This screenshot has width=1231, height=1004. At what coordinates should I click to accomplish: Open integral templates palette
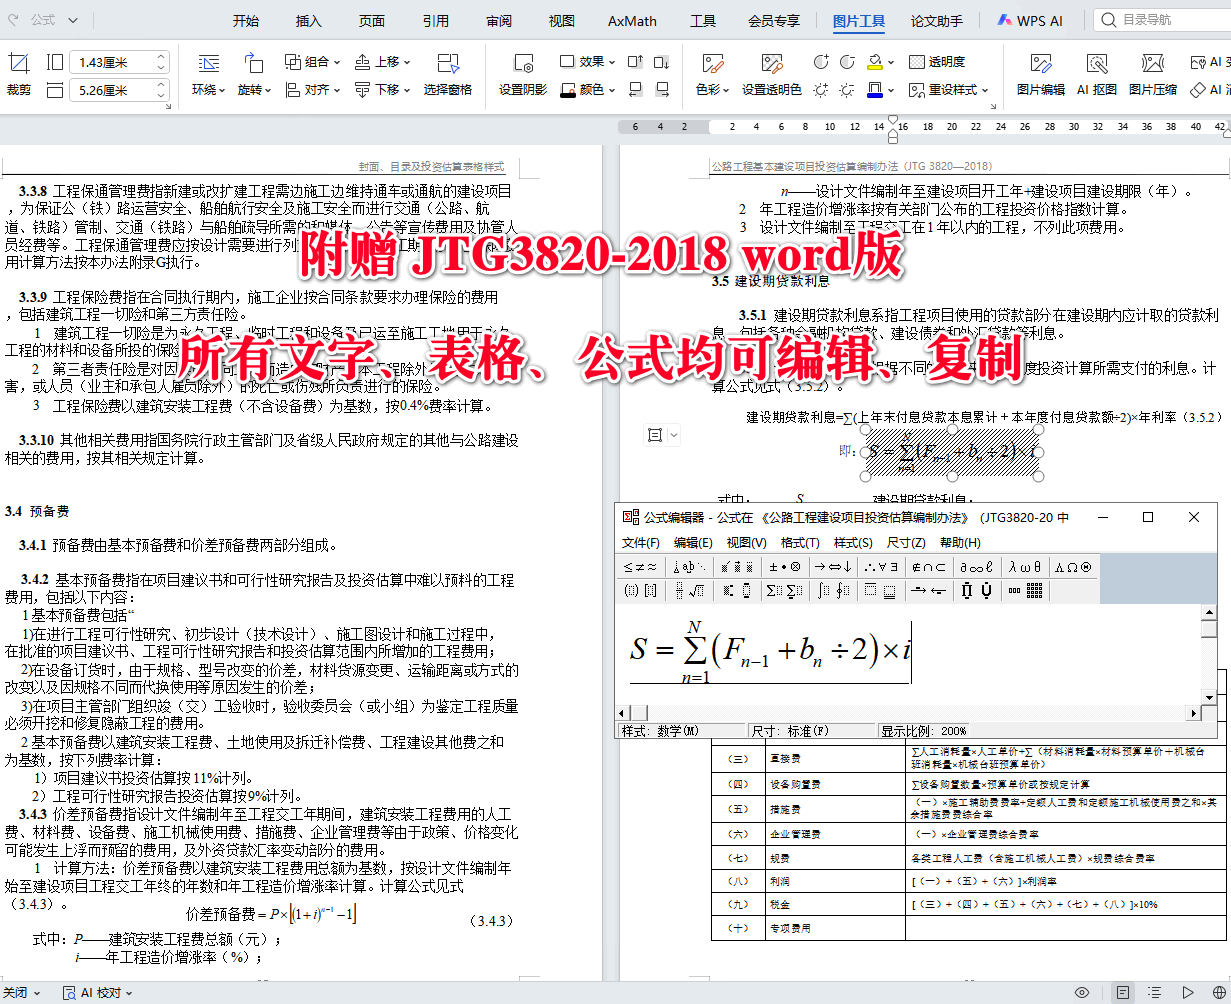834,591
